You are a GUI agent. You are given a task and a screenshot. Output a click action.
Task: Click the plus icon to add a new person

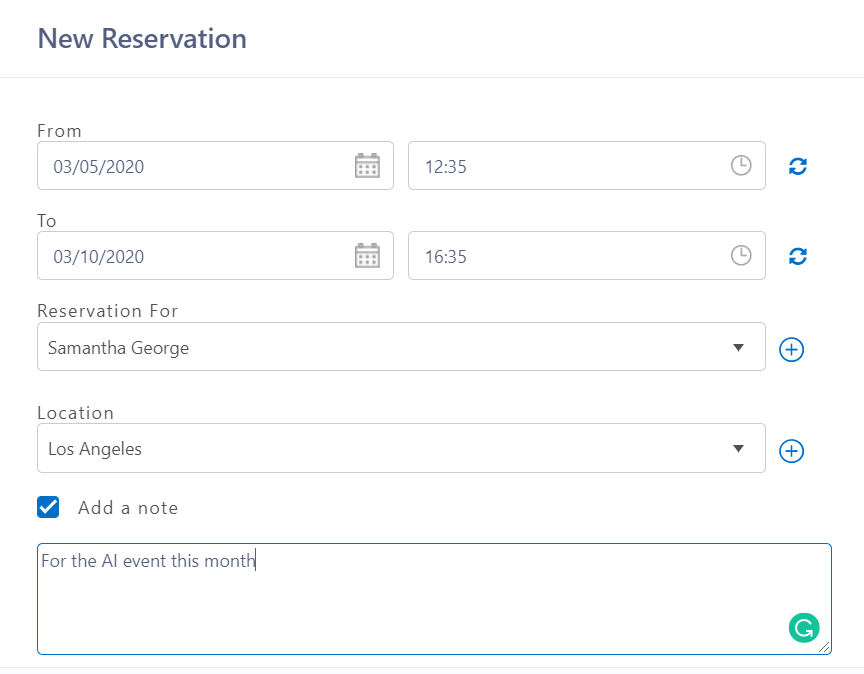click(x=791, y=349)
